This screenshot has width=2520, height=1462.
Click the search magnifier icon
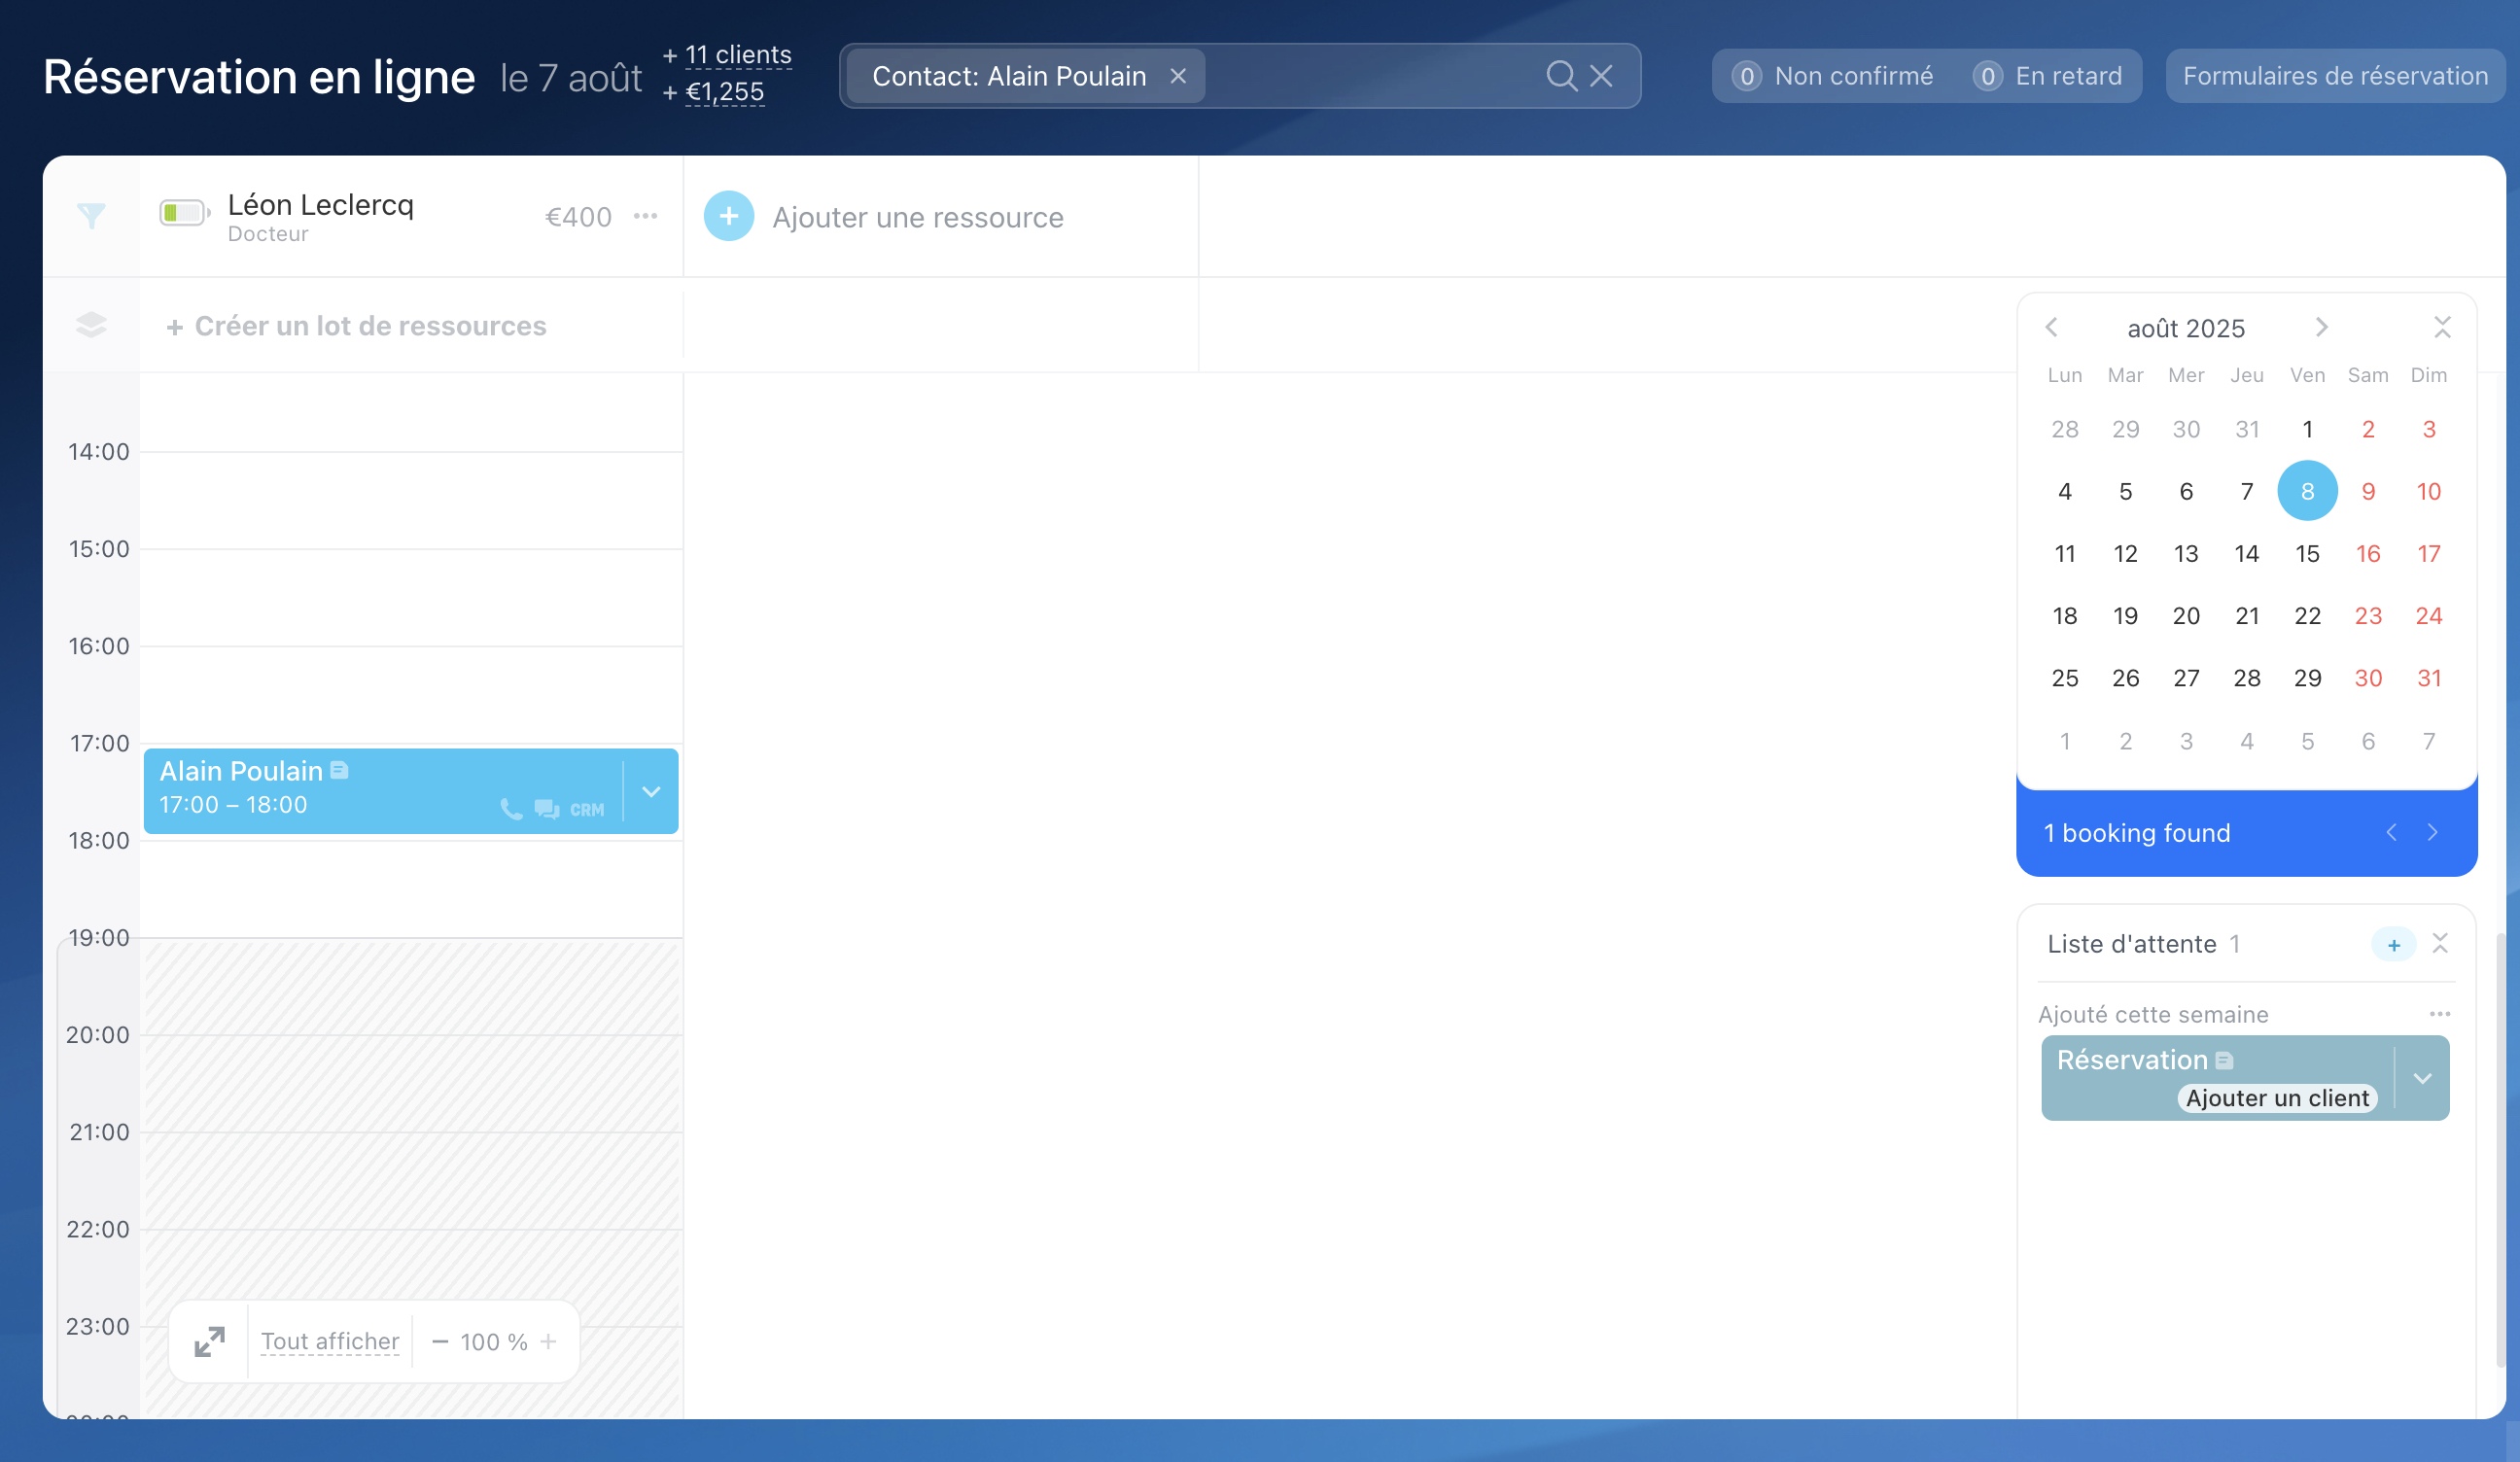coord(1560,76)
